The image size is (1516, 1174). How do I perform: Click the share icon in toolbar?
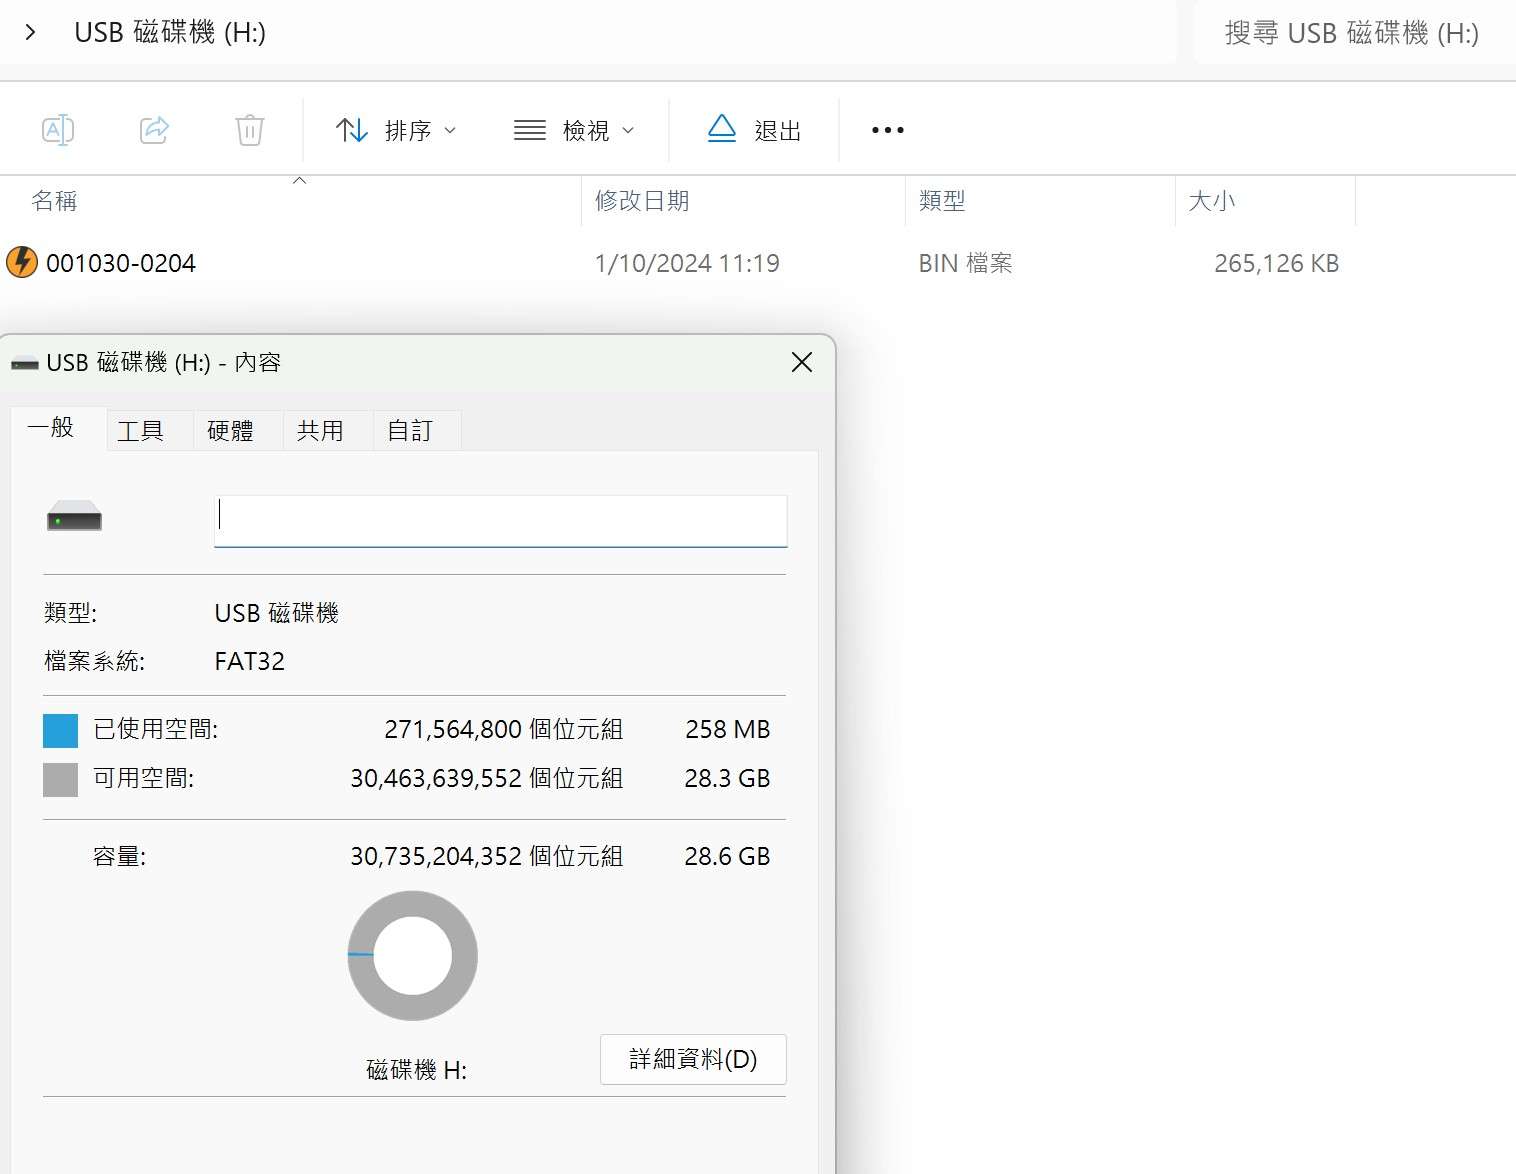pyautogui.click(x=154, y=130)
